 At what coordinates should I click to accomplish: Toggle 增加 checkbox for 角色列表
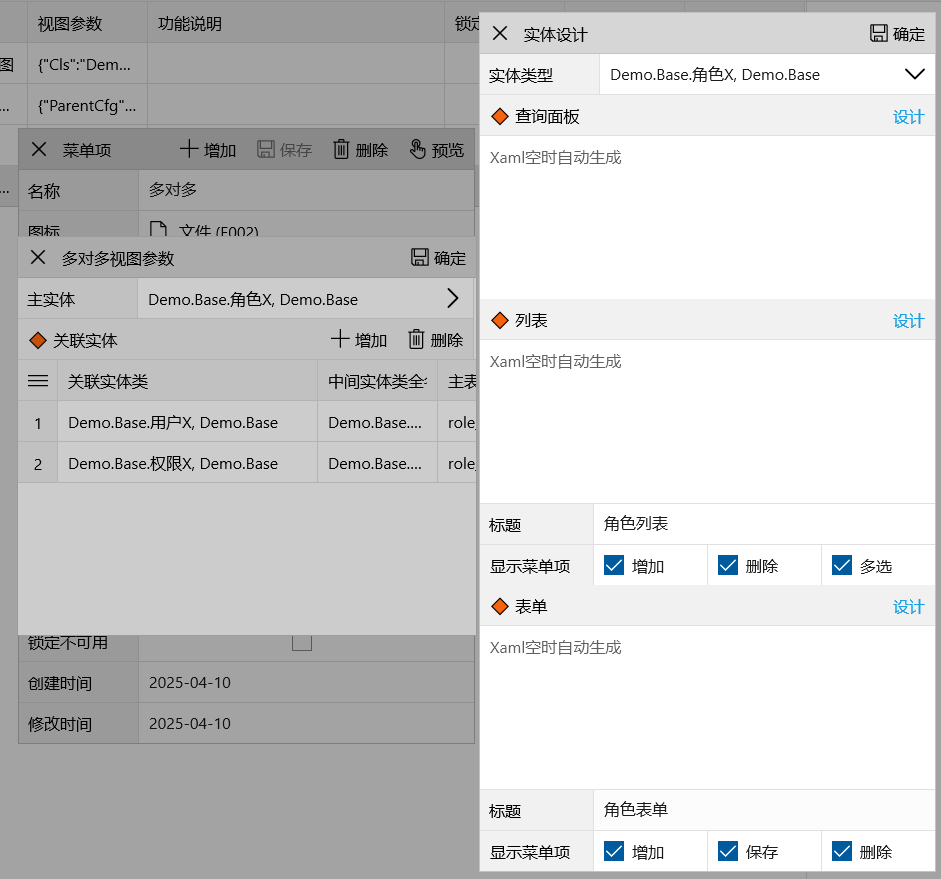[x=614, y=565]
